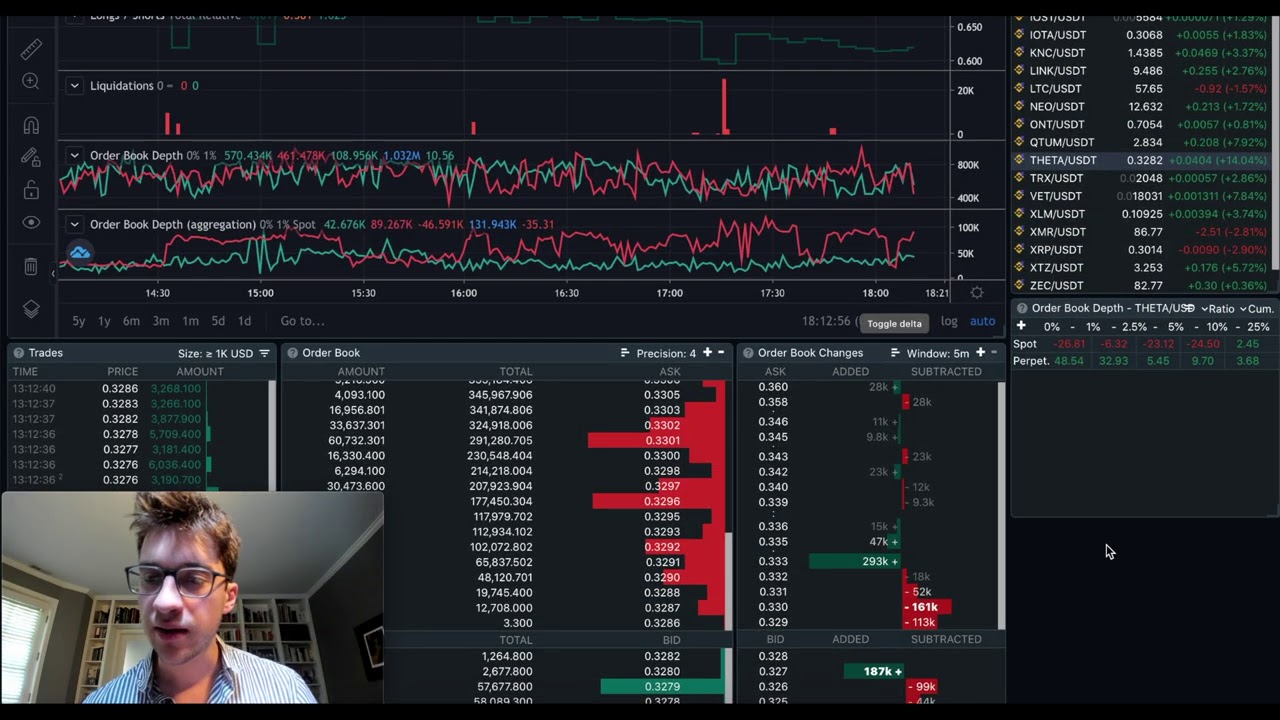The image size is (1280, 720).
Task: Open the Trades size filter dropdown
Action: (224, 353)
